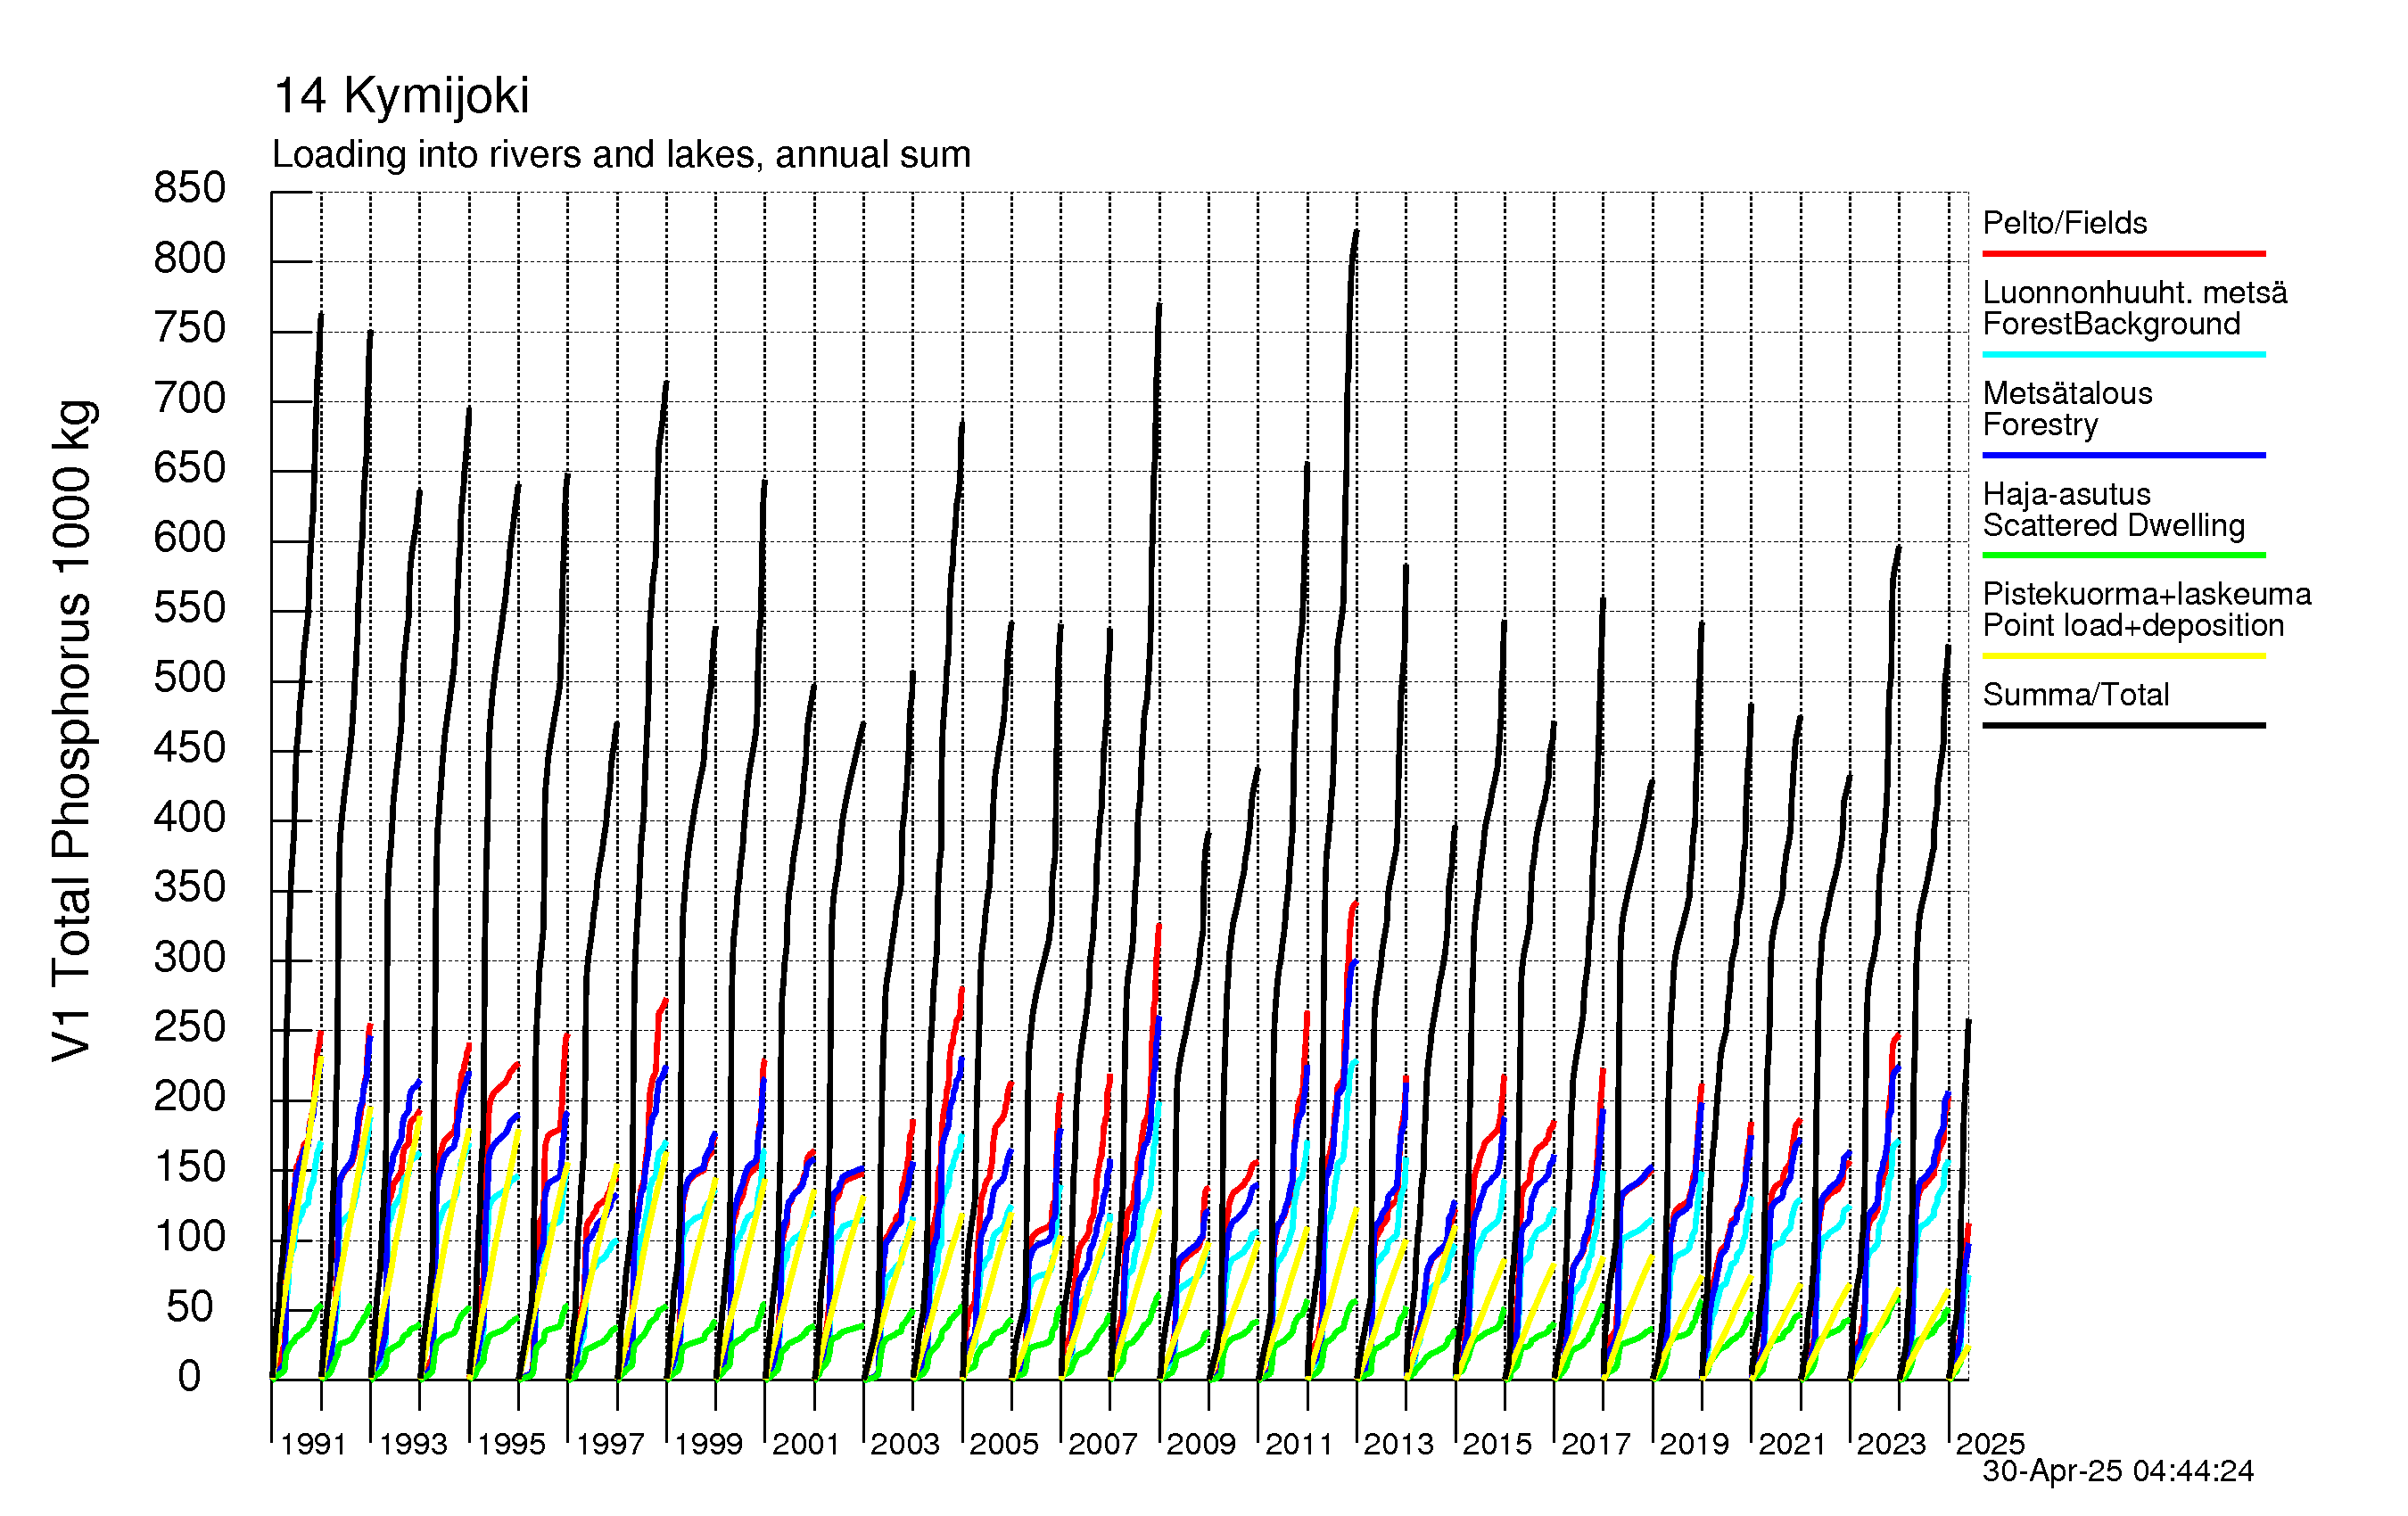Click the y-axis value 250

point(189,1027)
